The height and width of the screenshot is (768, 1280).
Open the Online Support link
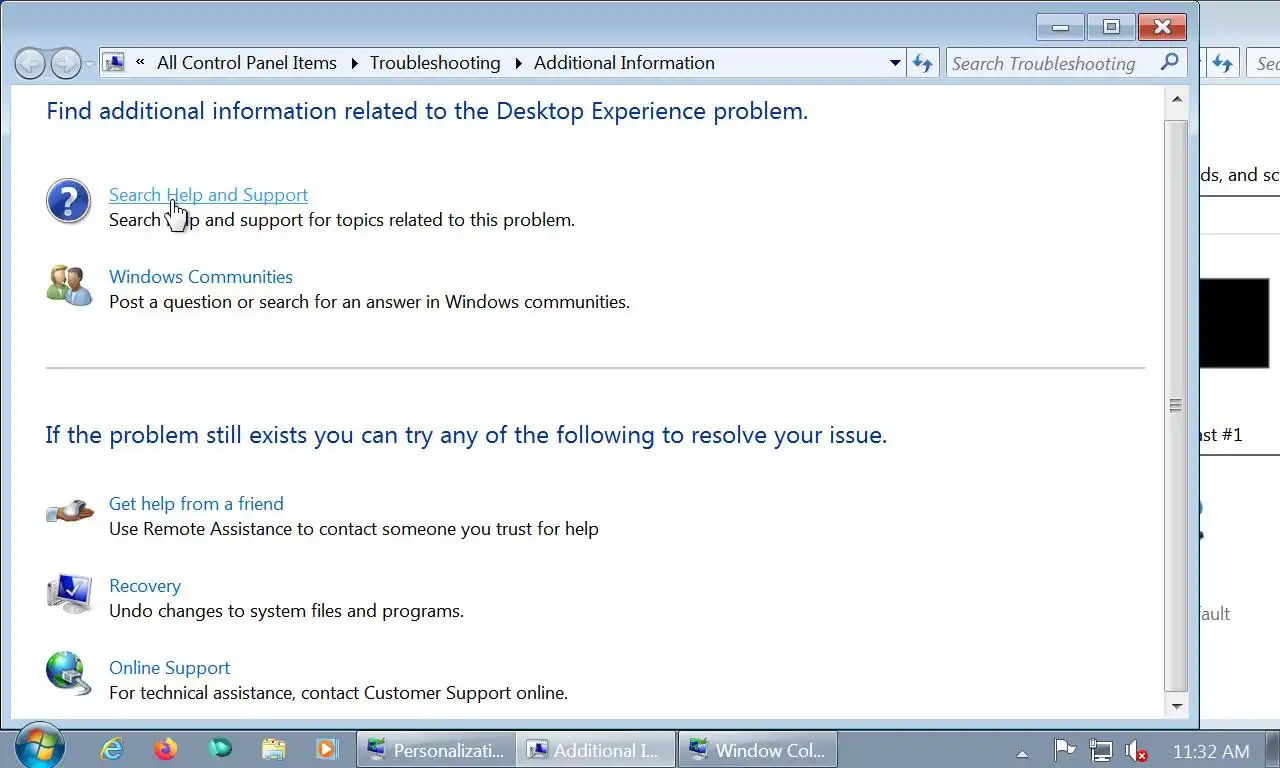click(x=169, y=668)
